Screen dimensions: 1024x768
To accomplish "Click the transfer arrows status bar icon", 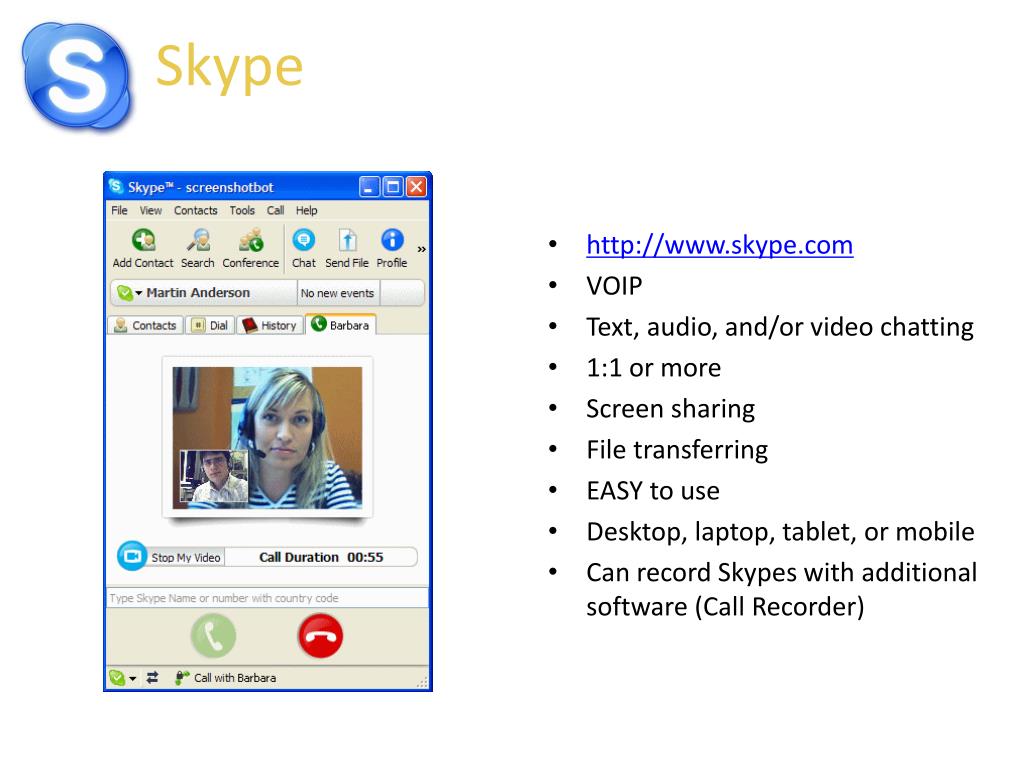I will click(x=152, y=678).
